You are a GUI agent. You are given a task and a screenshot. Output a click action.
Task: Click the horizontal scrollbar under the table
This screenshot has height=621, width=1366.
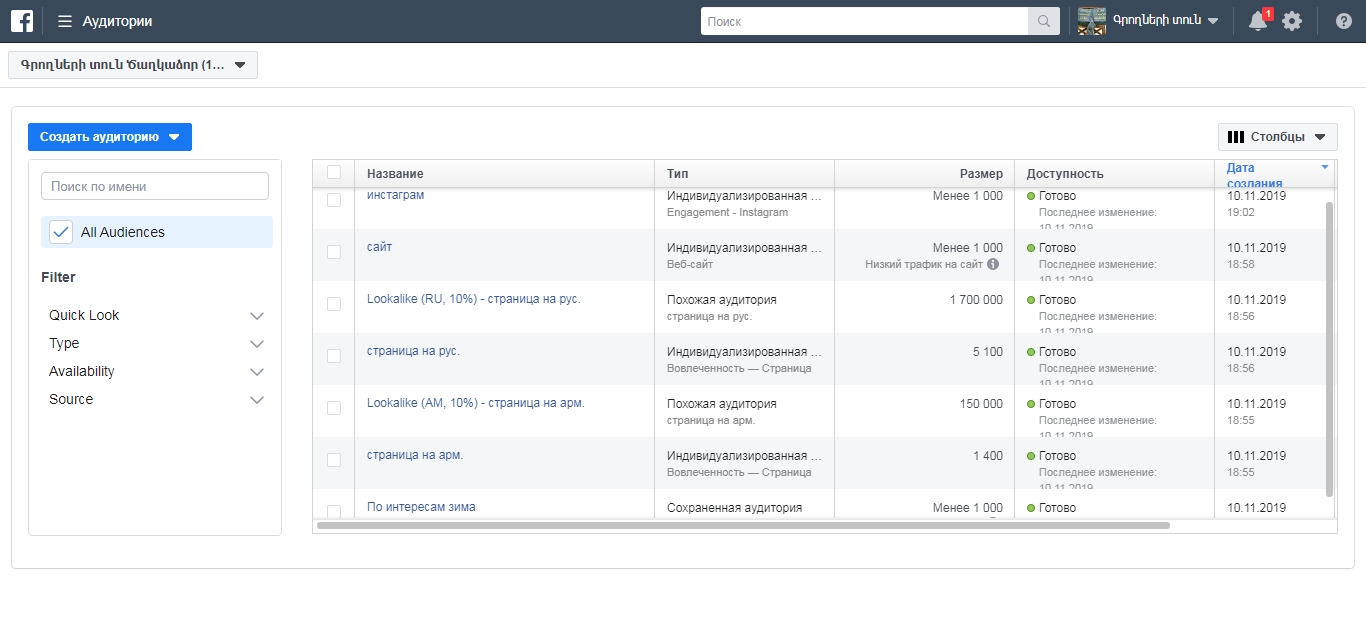[x=742, y=525]
